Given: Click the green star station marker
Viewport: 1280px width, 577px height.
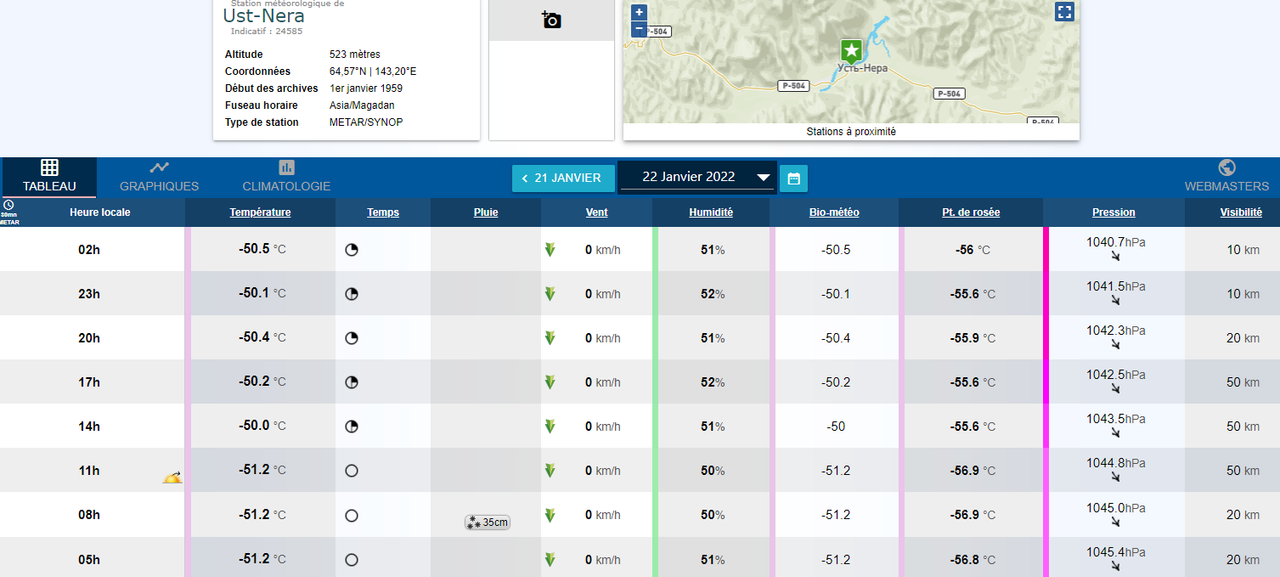Looking at the screenshot, I should (x=851, y=51).
